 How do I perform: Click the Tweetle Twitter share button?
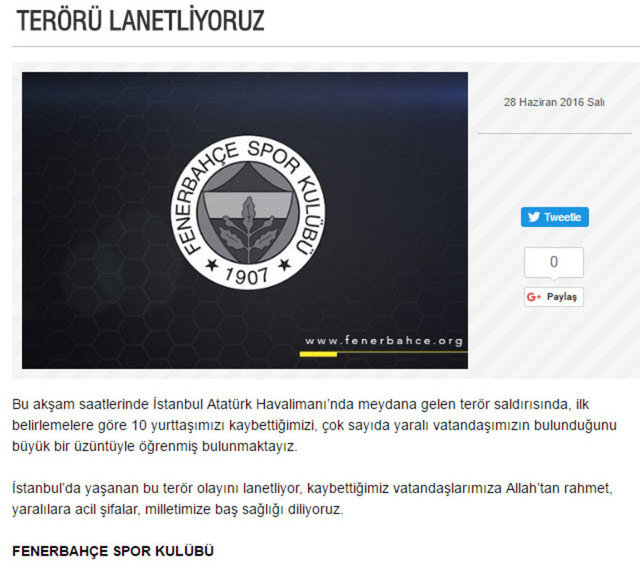tap(554, 217)
